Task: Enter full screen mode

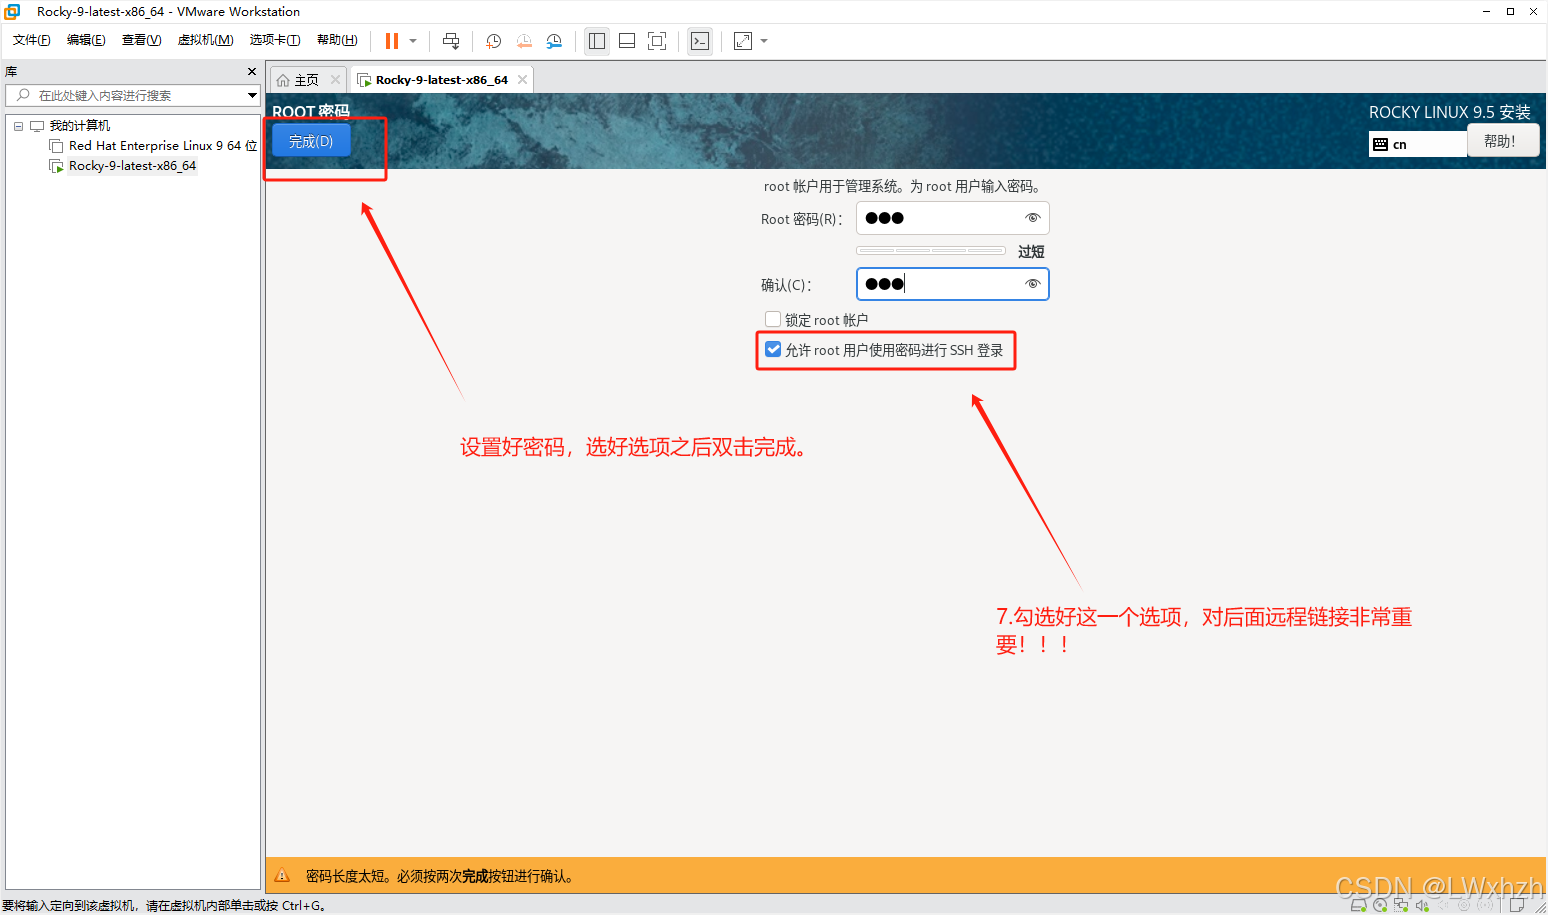Action: 657,41
